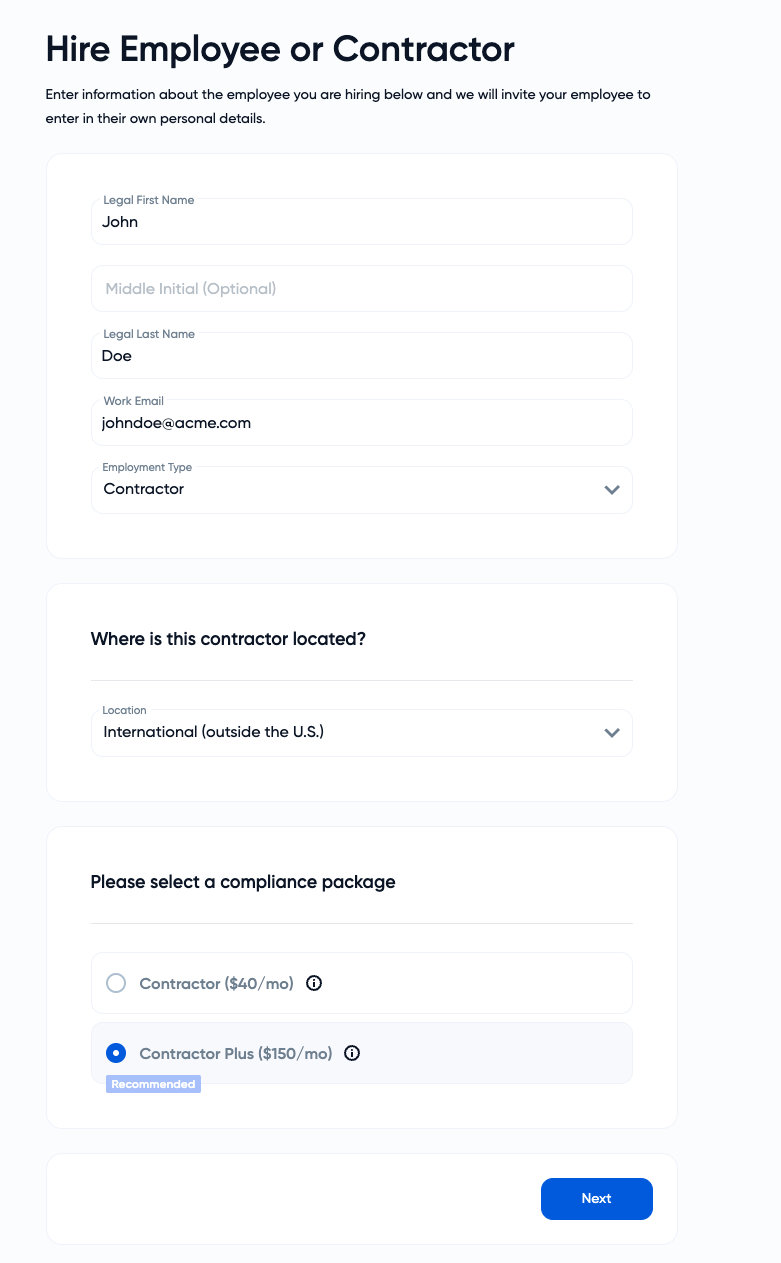Image resolution: width=781 pixels, height=1263 pixels.
Task: Click into the Middle Initial (Optional) field
Action: (x=360, y=289)
